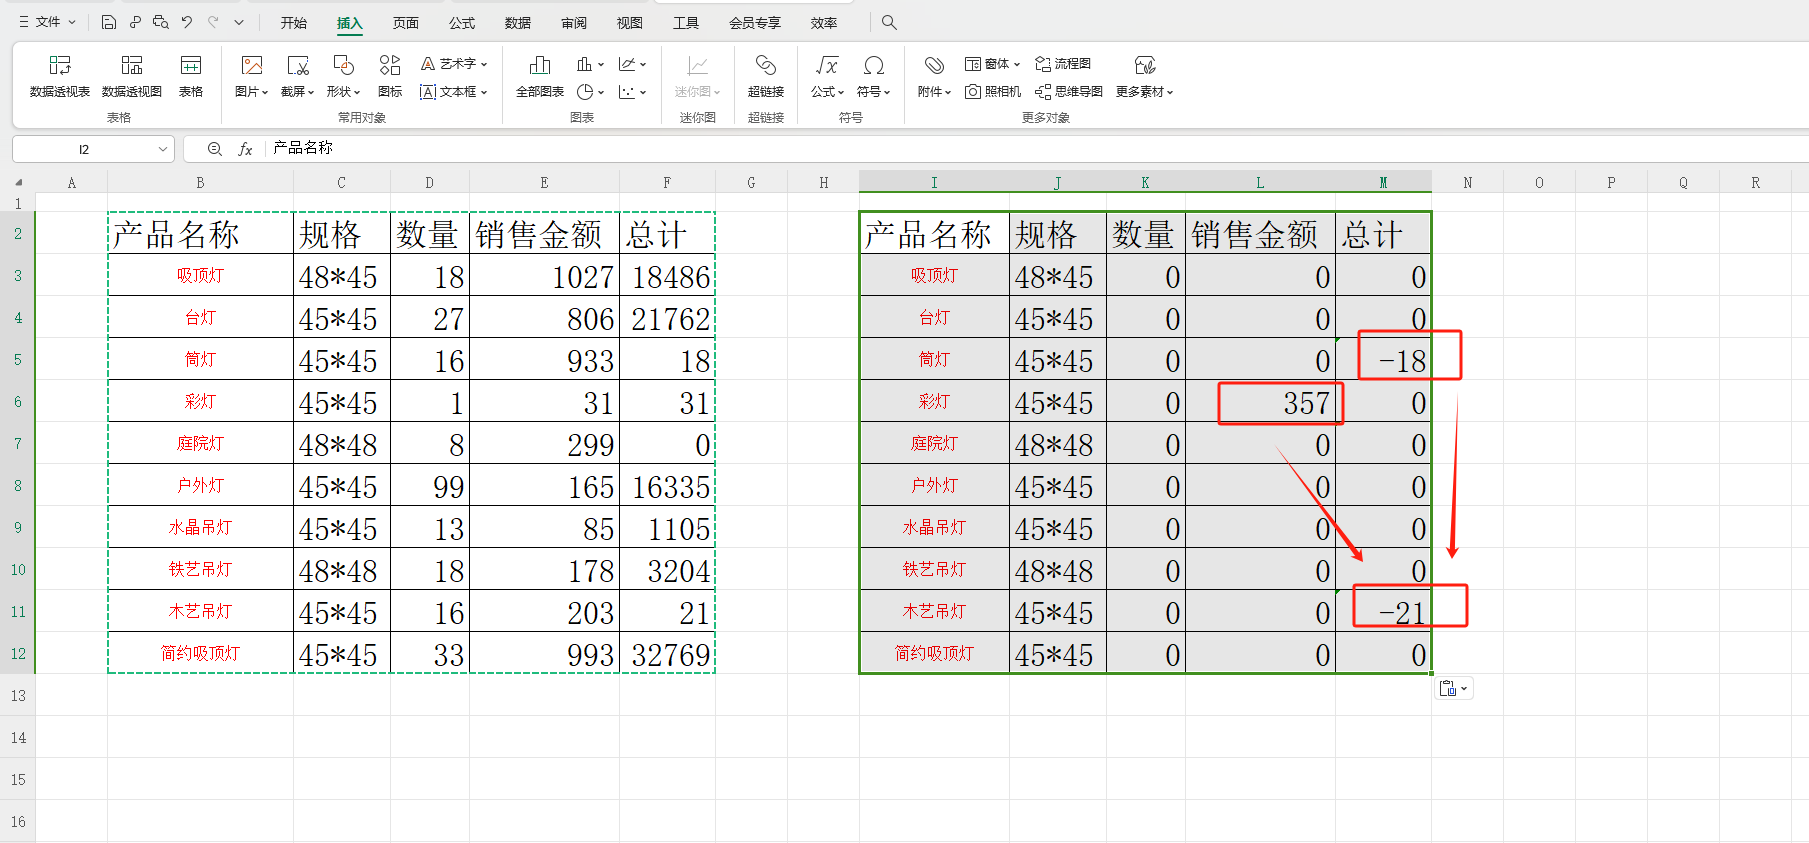
Task: Click the column chart icon
Action: pos(584,64)
